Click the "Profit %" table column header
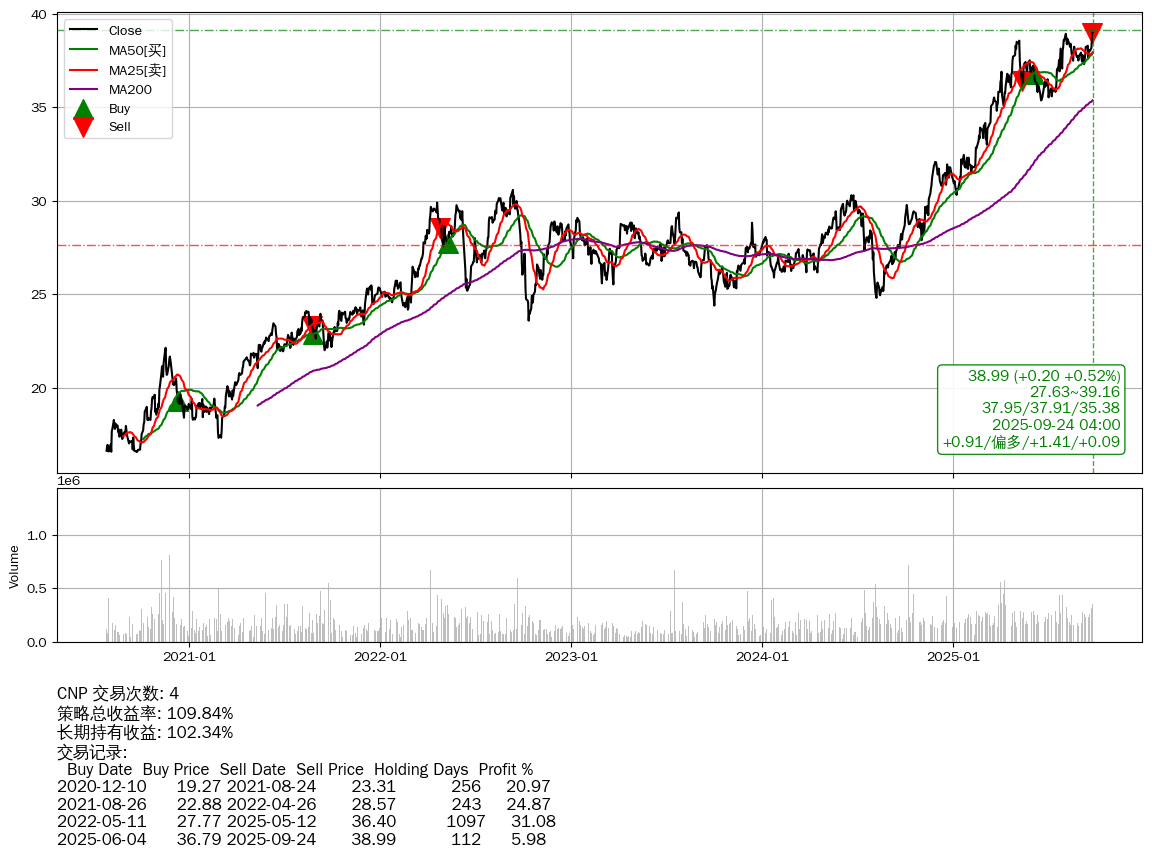1152x857 pixels. (505, 770)
